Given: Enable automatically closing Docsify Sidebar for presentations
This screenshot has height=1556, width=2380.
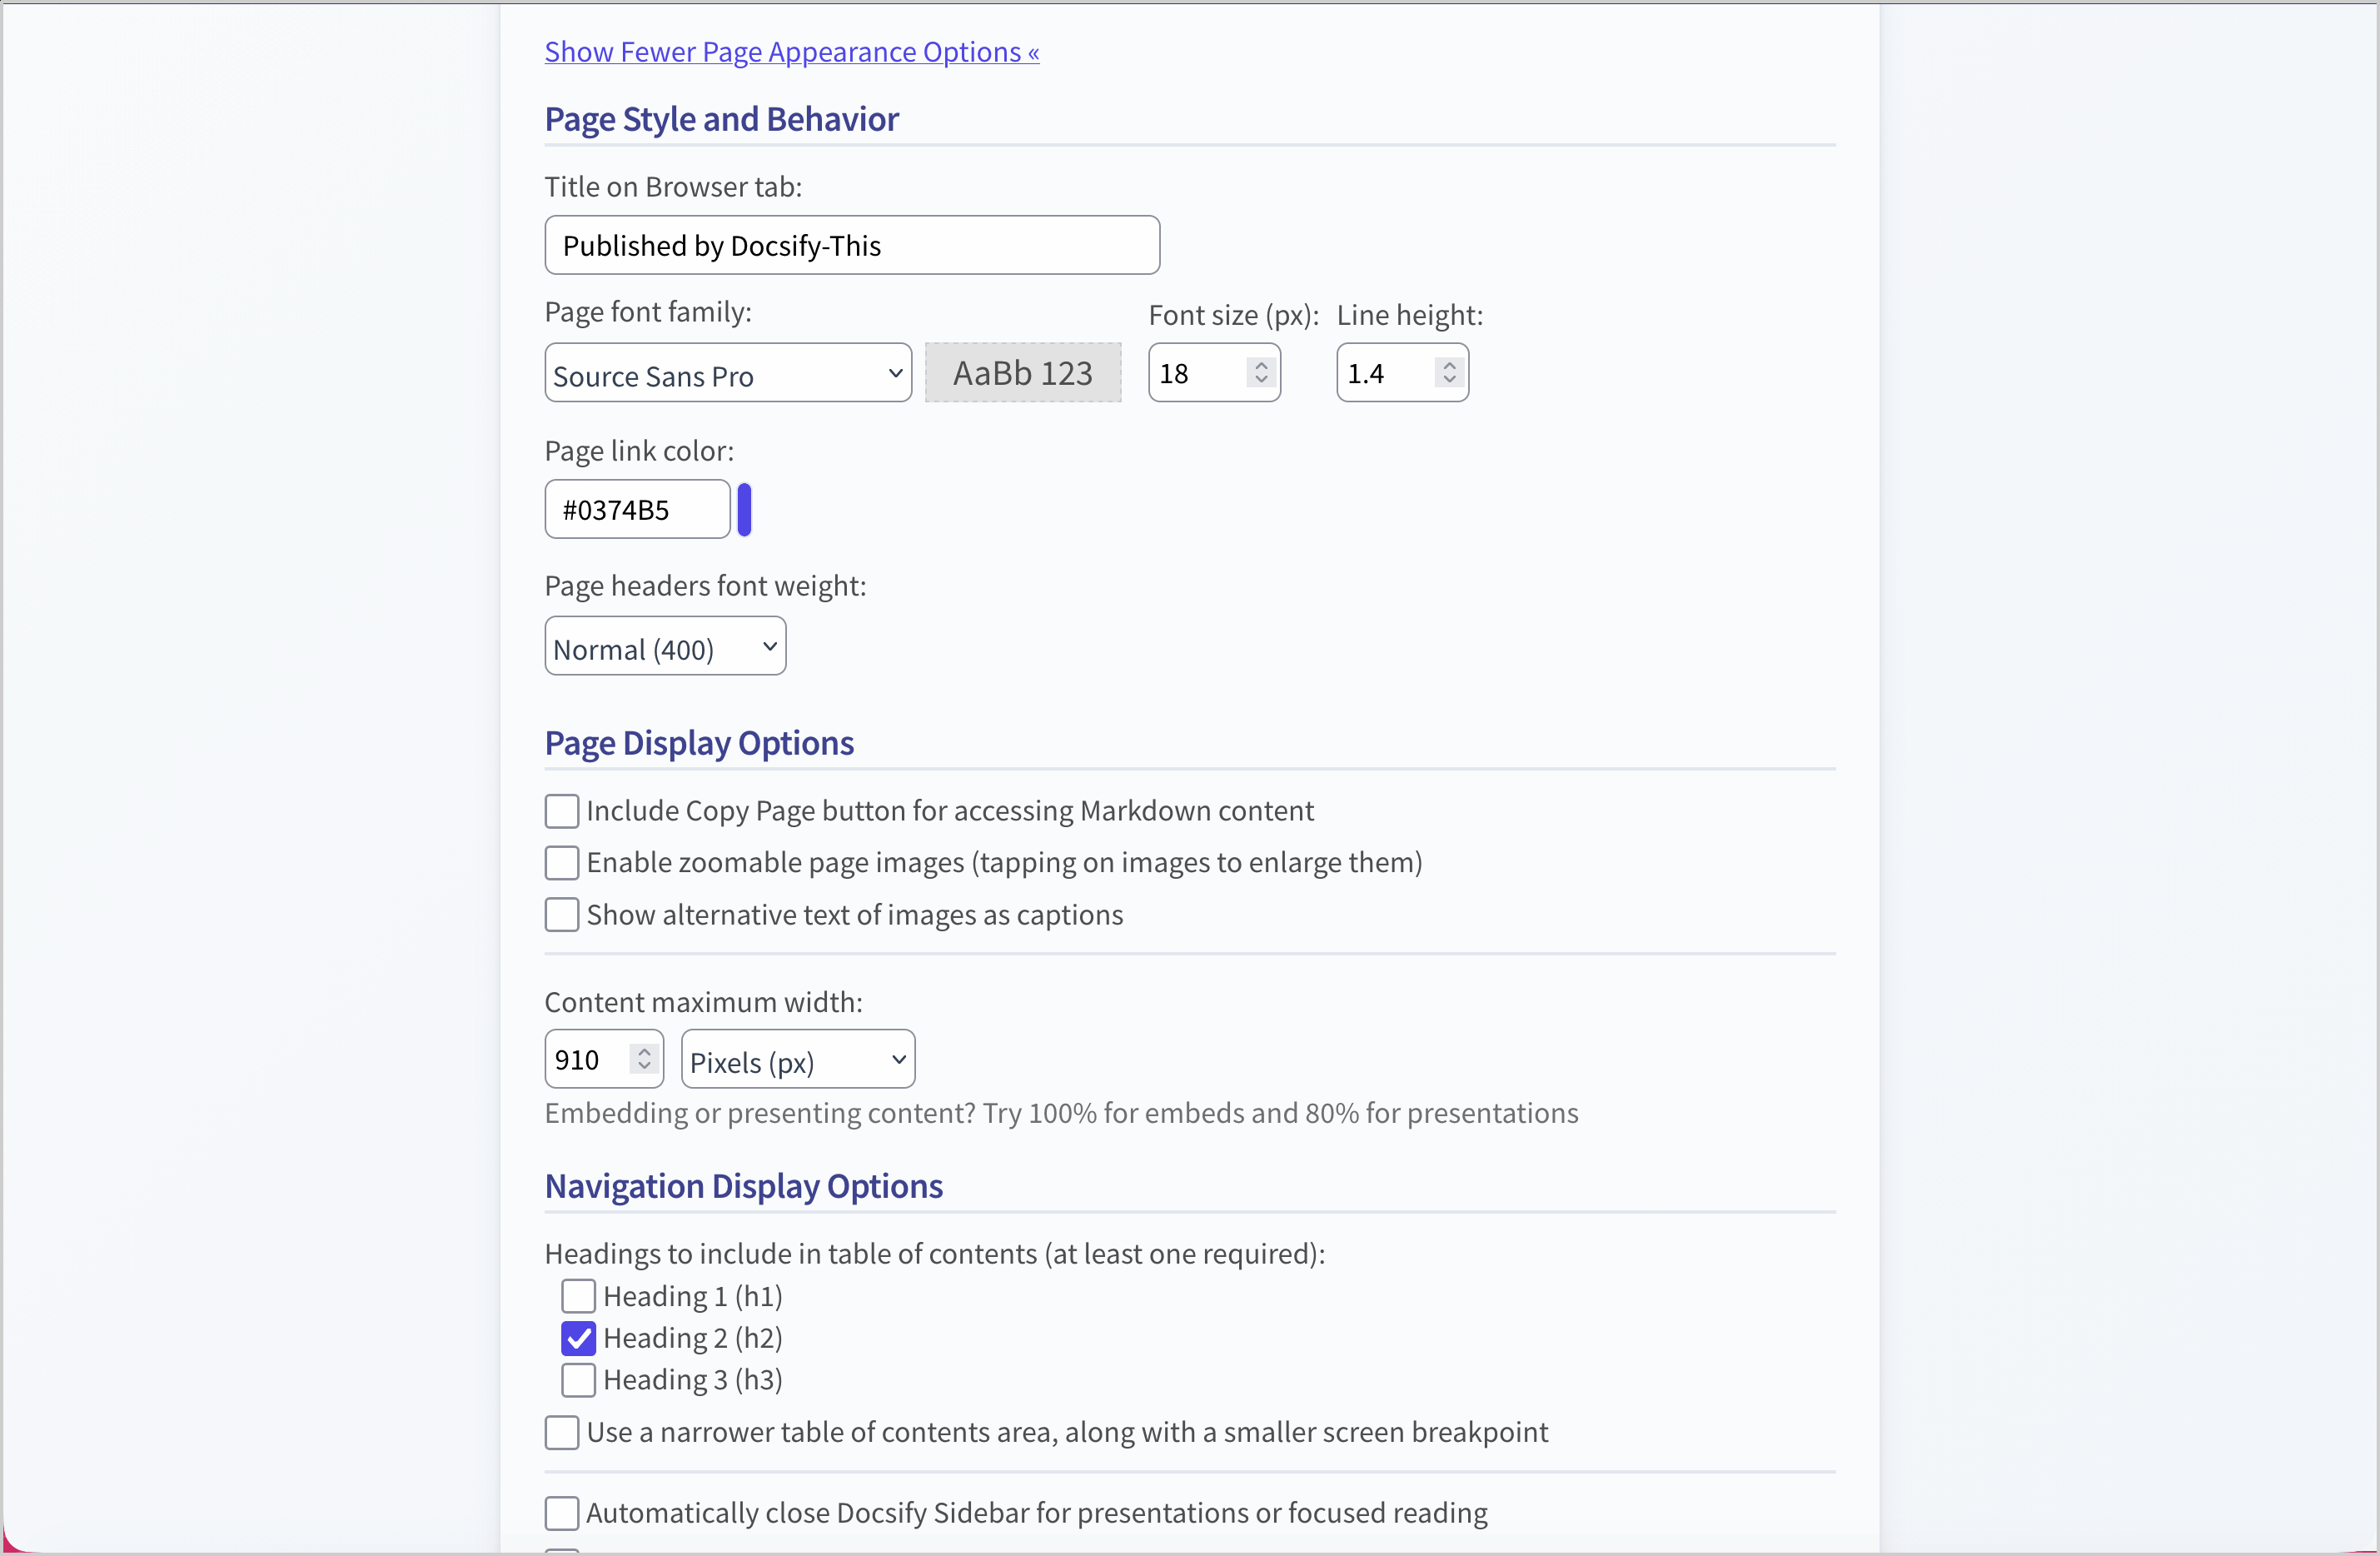Looking at the screenshot, I should tap(562, 1513).
